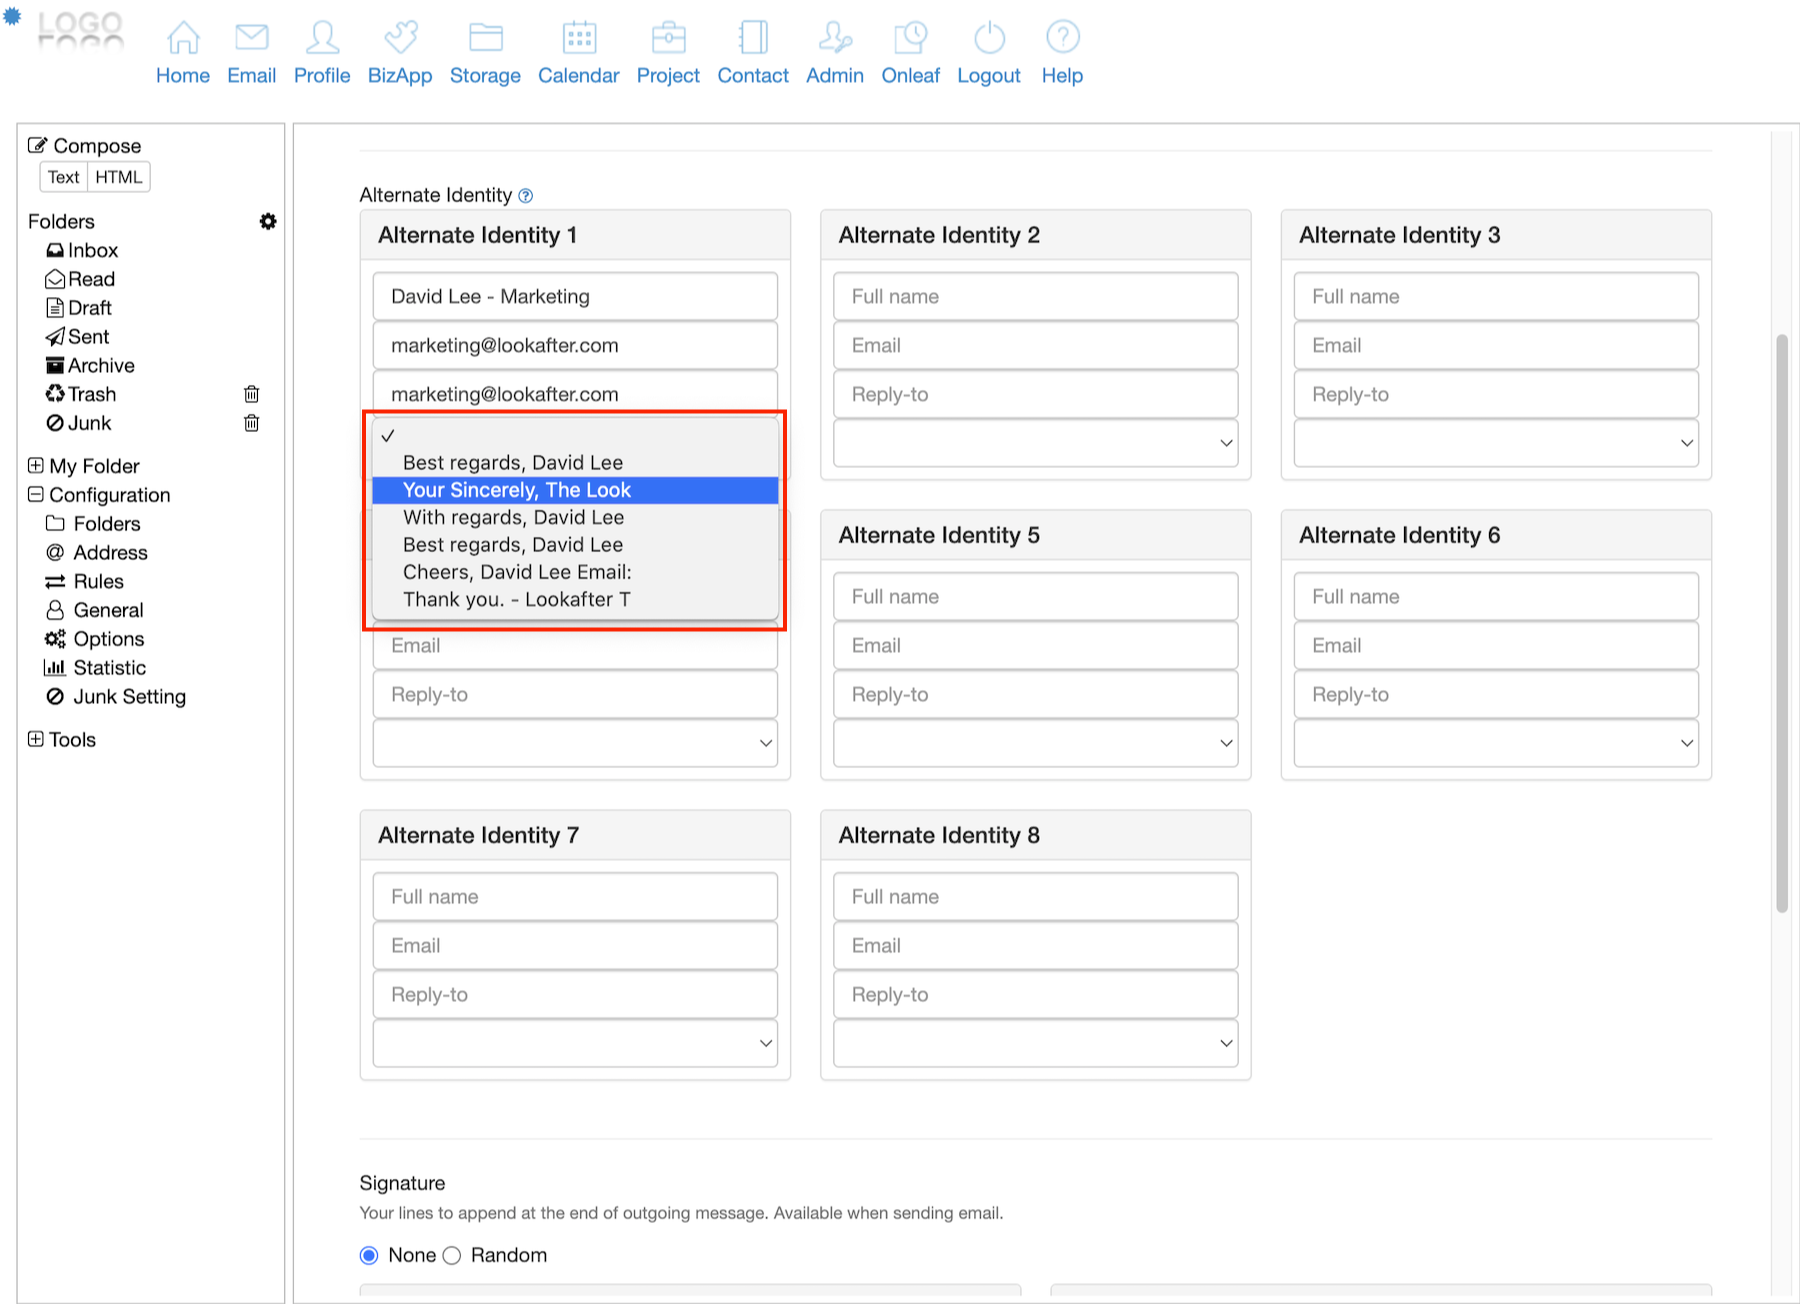The width and height of the screenshot is (1800, 1304).
Task: Select "Thank you. - Lookafter T" option
Action: coord(516,599)
